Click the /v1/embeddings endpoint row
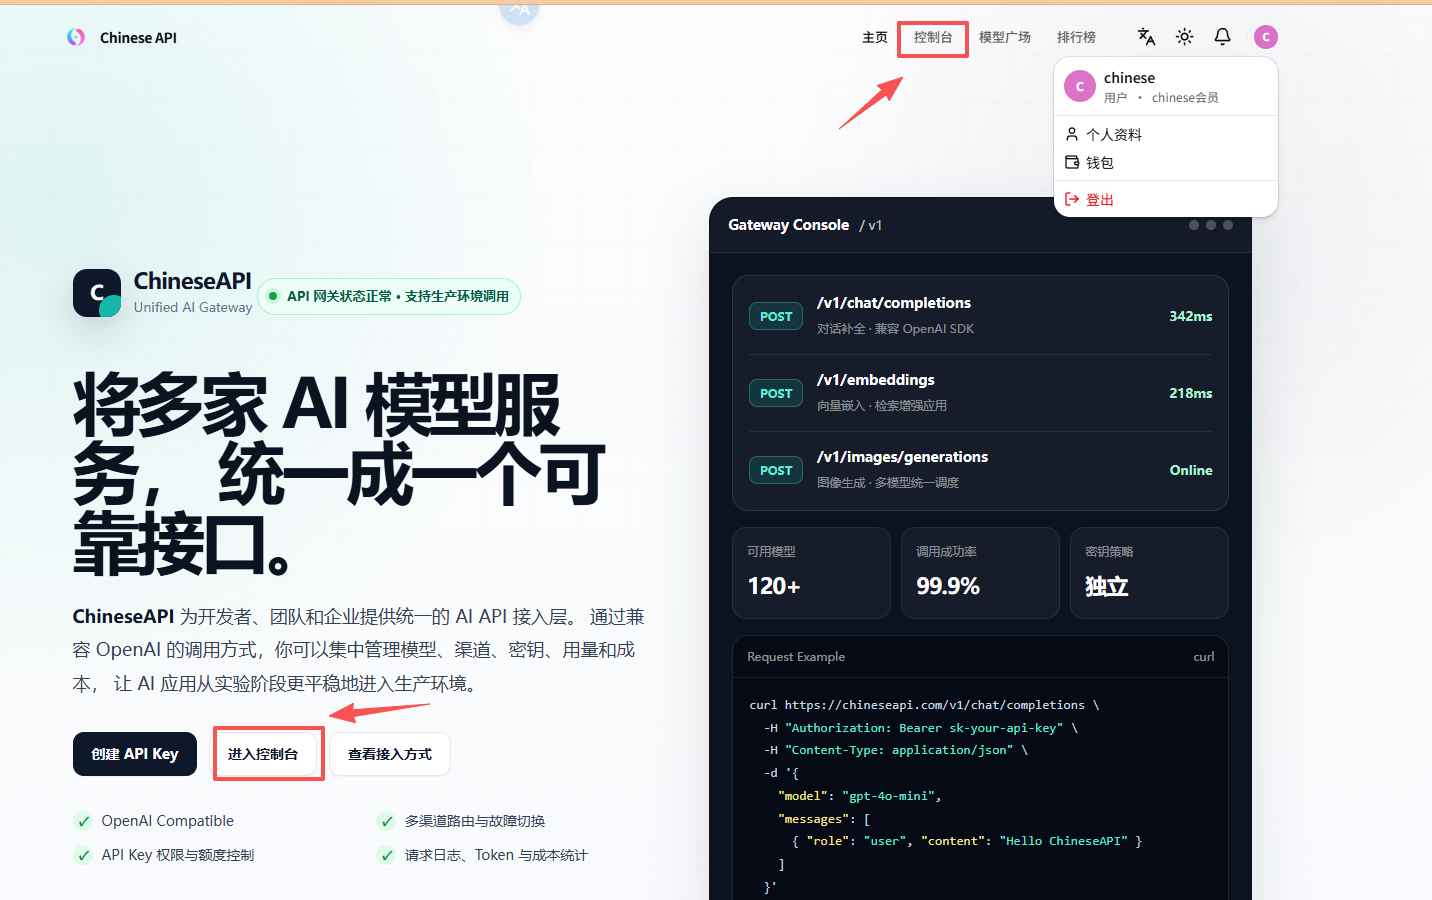 pos(980,393)
